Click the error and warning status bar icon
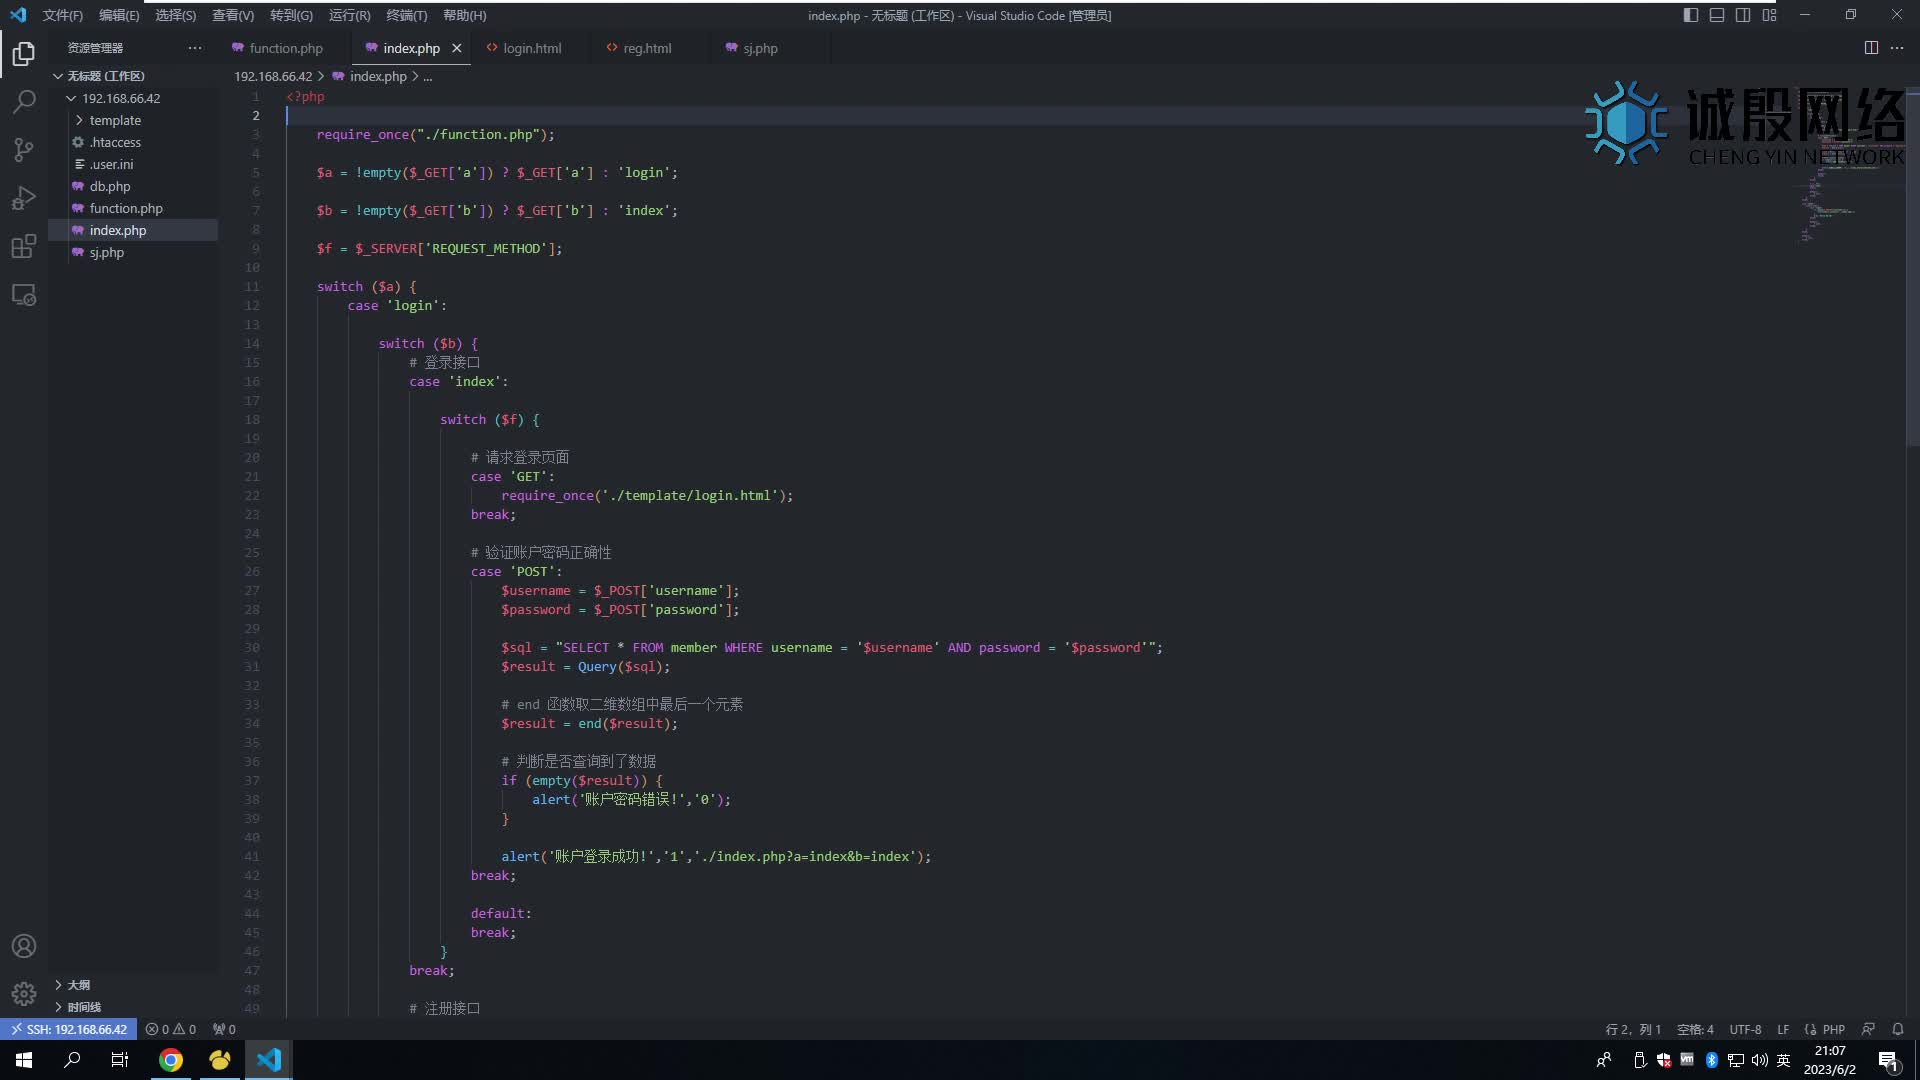Viewport: 1920px width, 1080px height. (169, 1029)
